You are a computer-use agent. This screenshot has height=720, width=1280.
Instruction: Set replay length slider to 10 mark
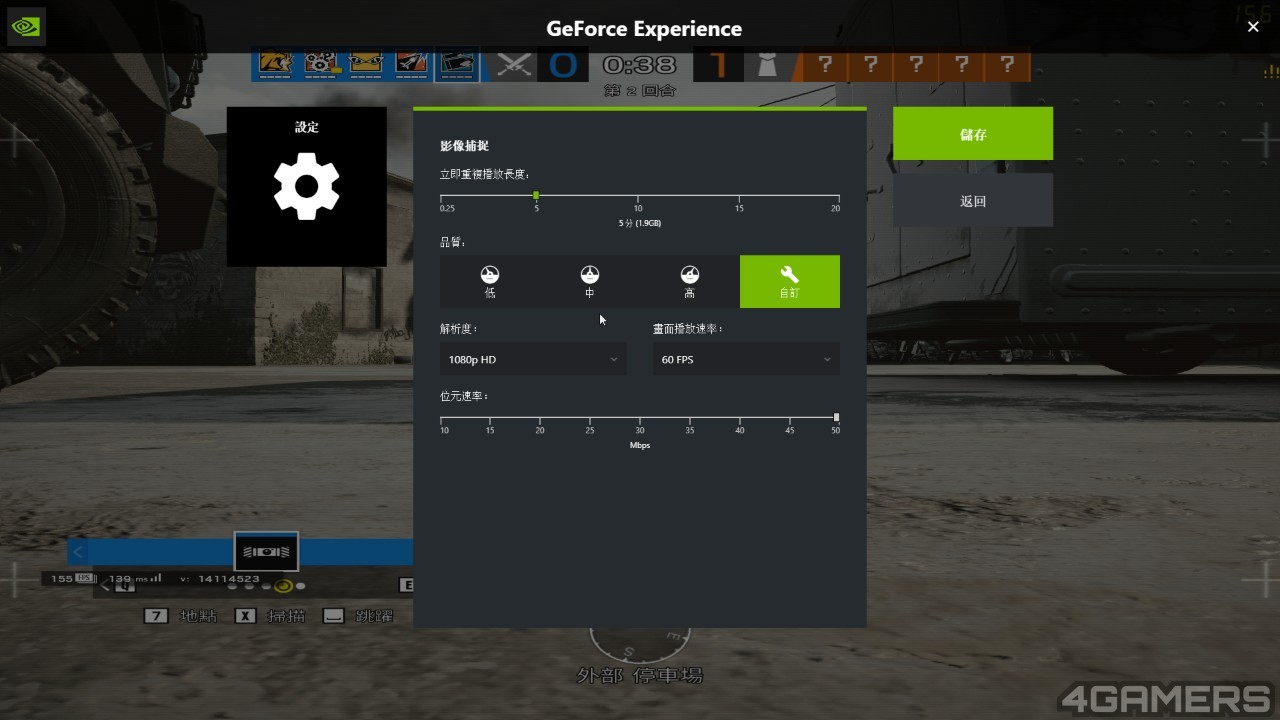click(638, 198)
